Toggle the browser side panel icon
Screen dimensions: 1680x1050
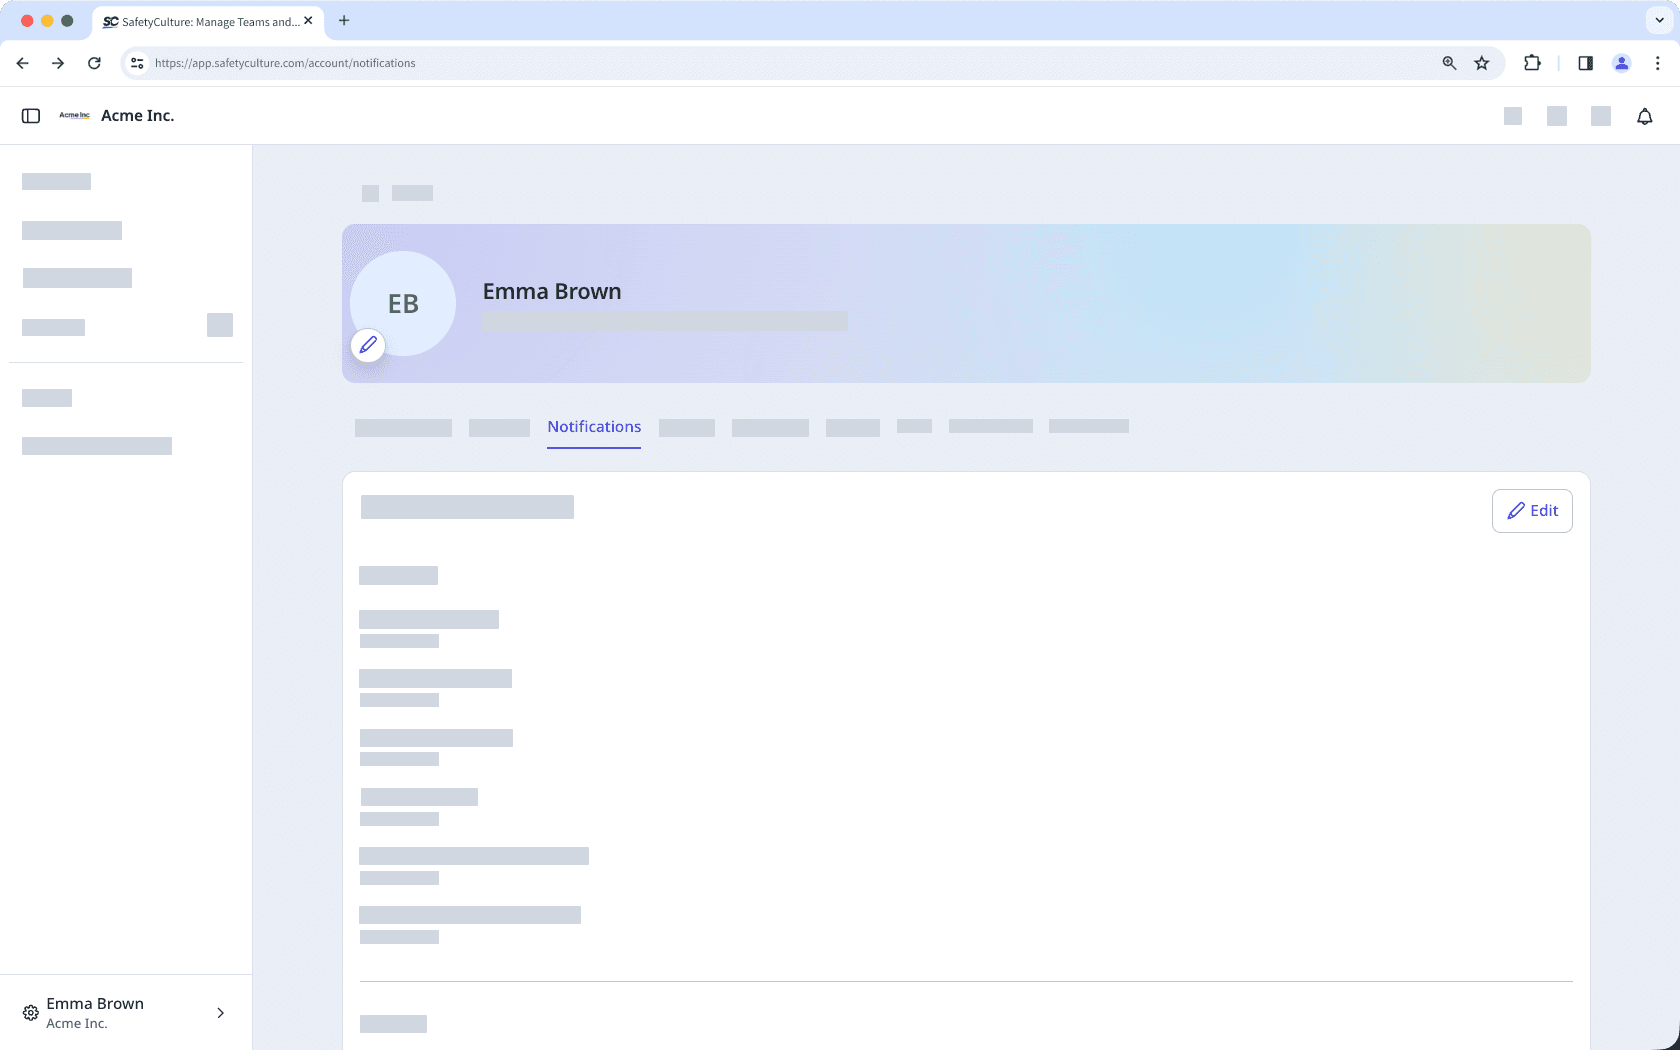pos(1584,63)
